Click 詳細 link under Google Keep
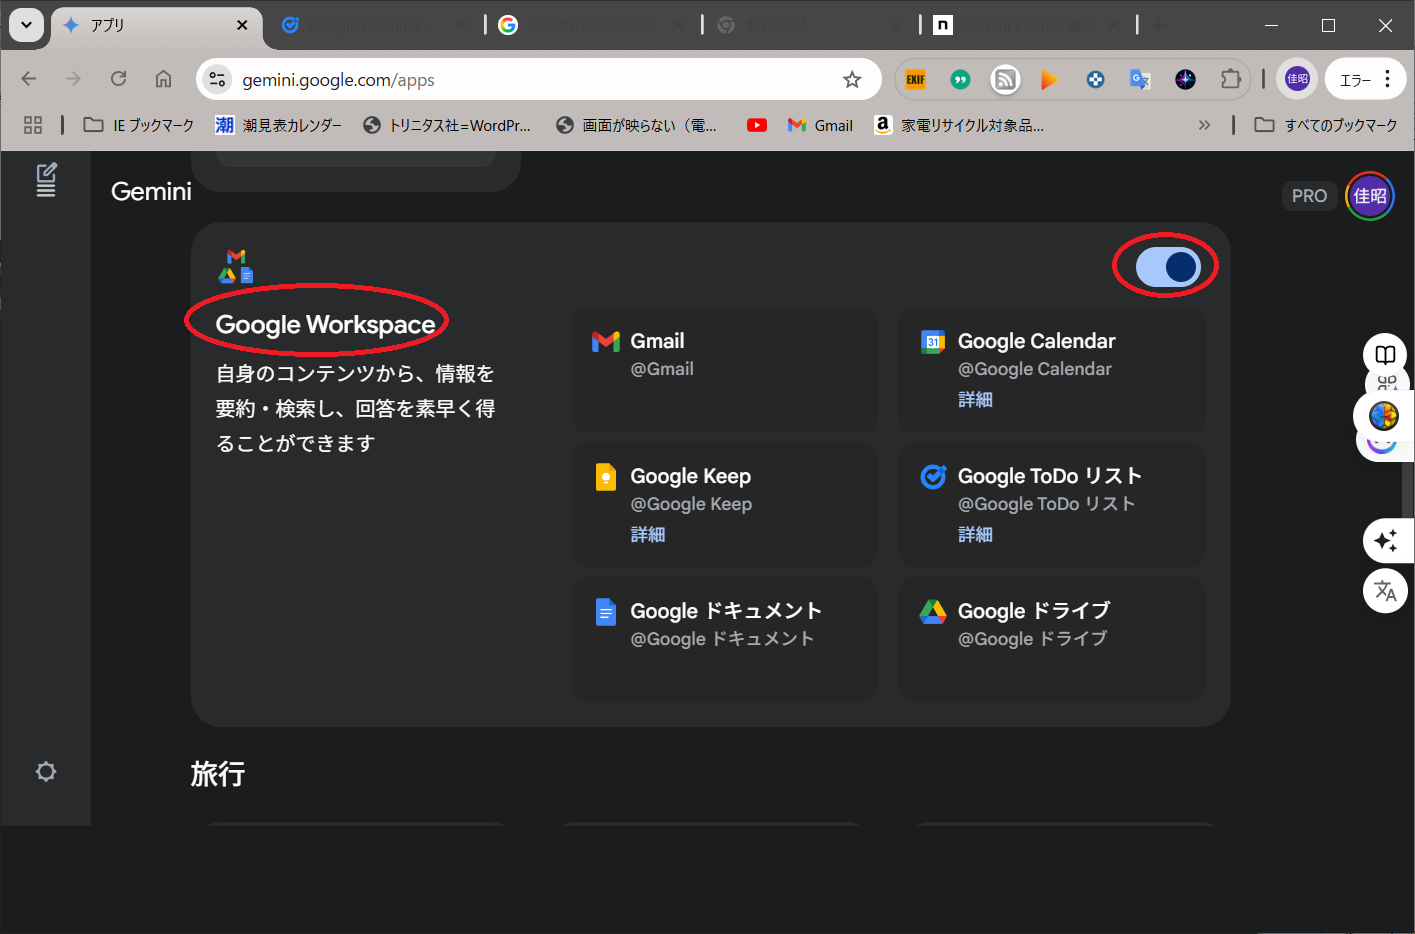The image size is (1415, 934). tap(648, 534)
